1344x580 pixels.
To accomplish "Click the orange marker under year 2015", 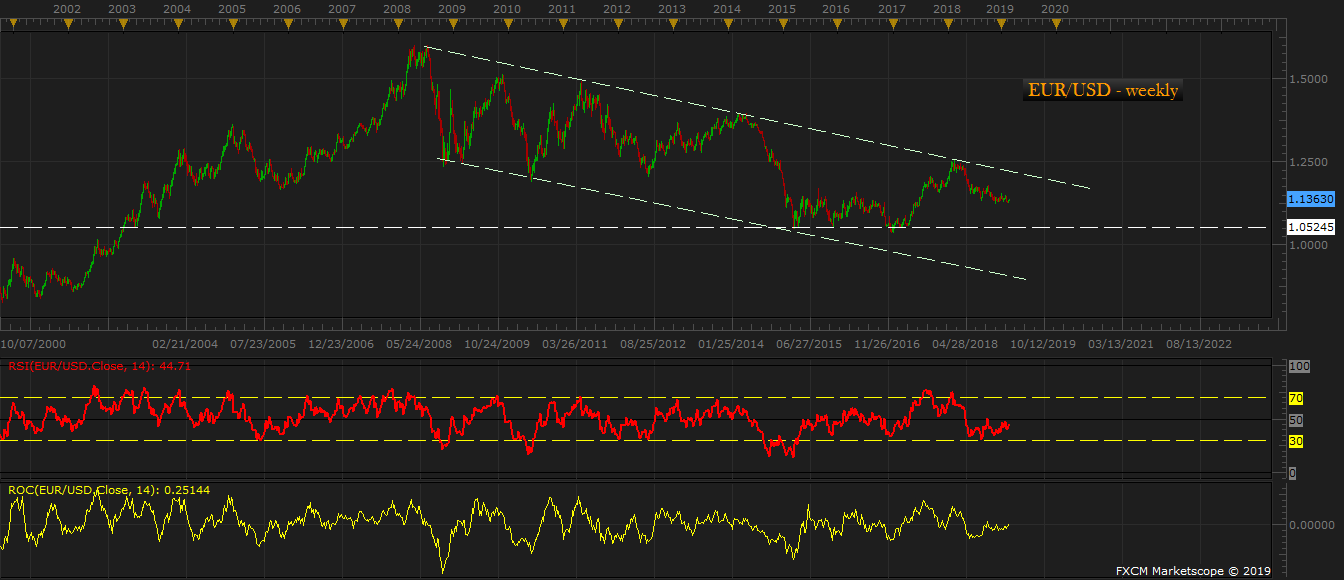I will coord(782,23).
